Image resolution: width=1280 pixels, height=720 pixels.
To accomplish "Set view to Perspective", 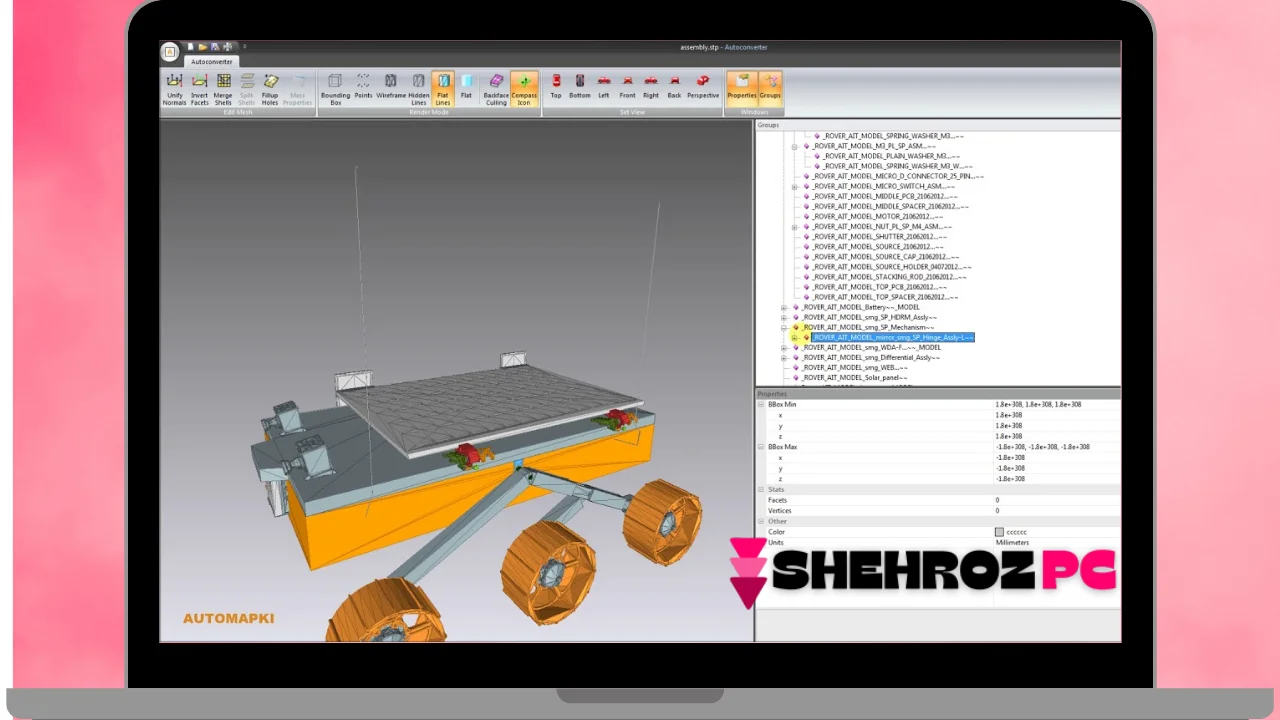I will [x=703, y=86].
